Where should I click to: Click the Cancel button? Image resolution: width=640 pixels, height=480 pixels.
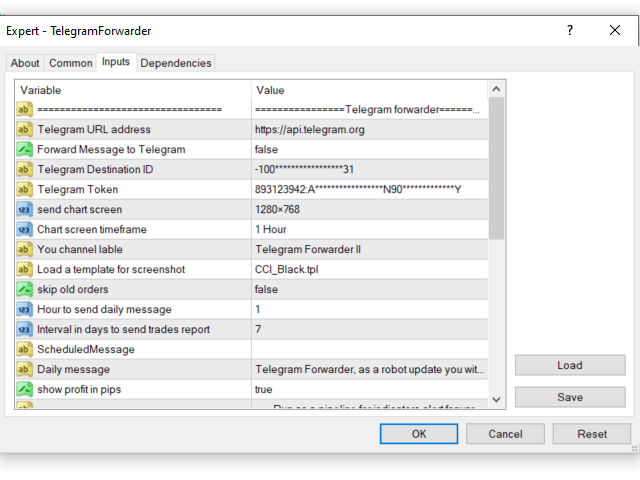pyautogui.click(x=505, y=434)
